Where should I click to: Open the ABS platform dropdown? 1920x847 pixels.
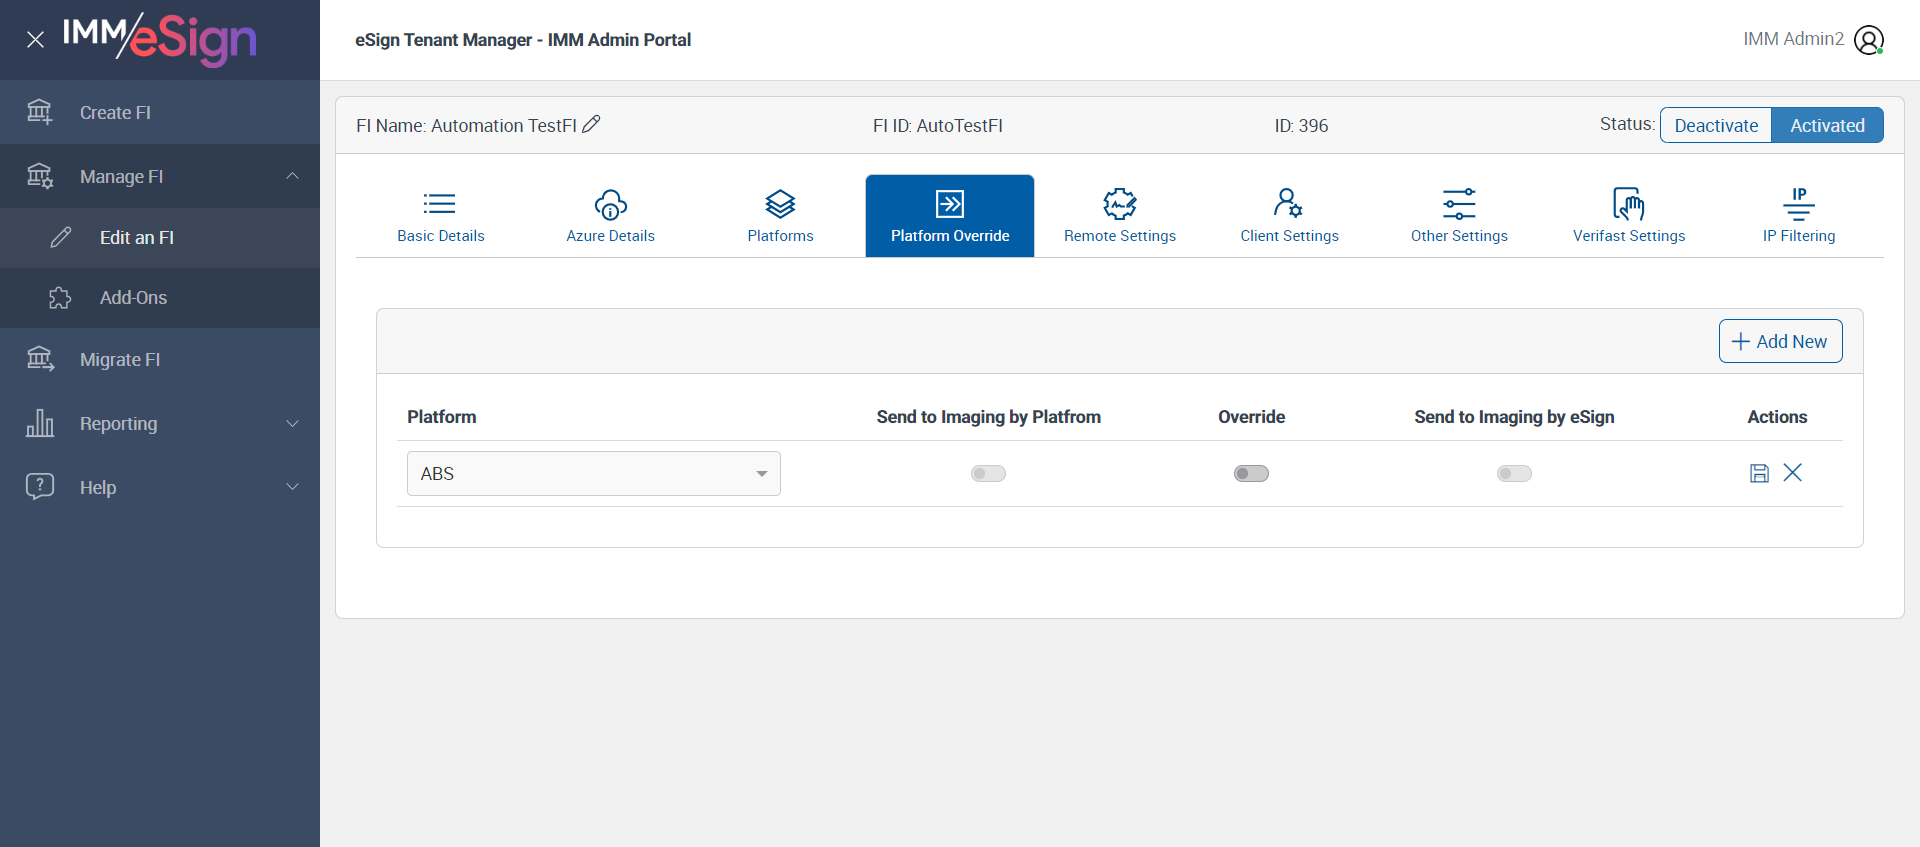point(593,473)
